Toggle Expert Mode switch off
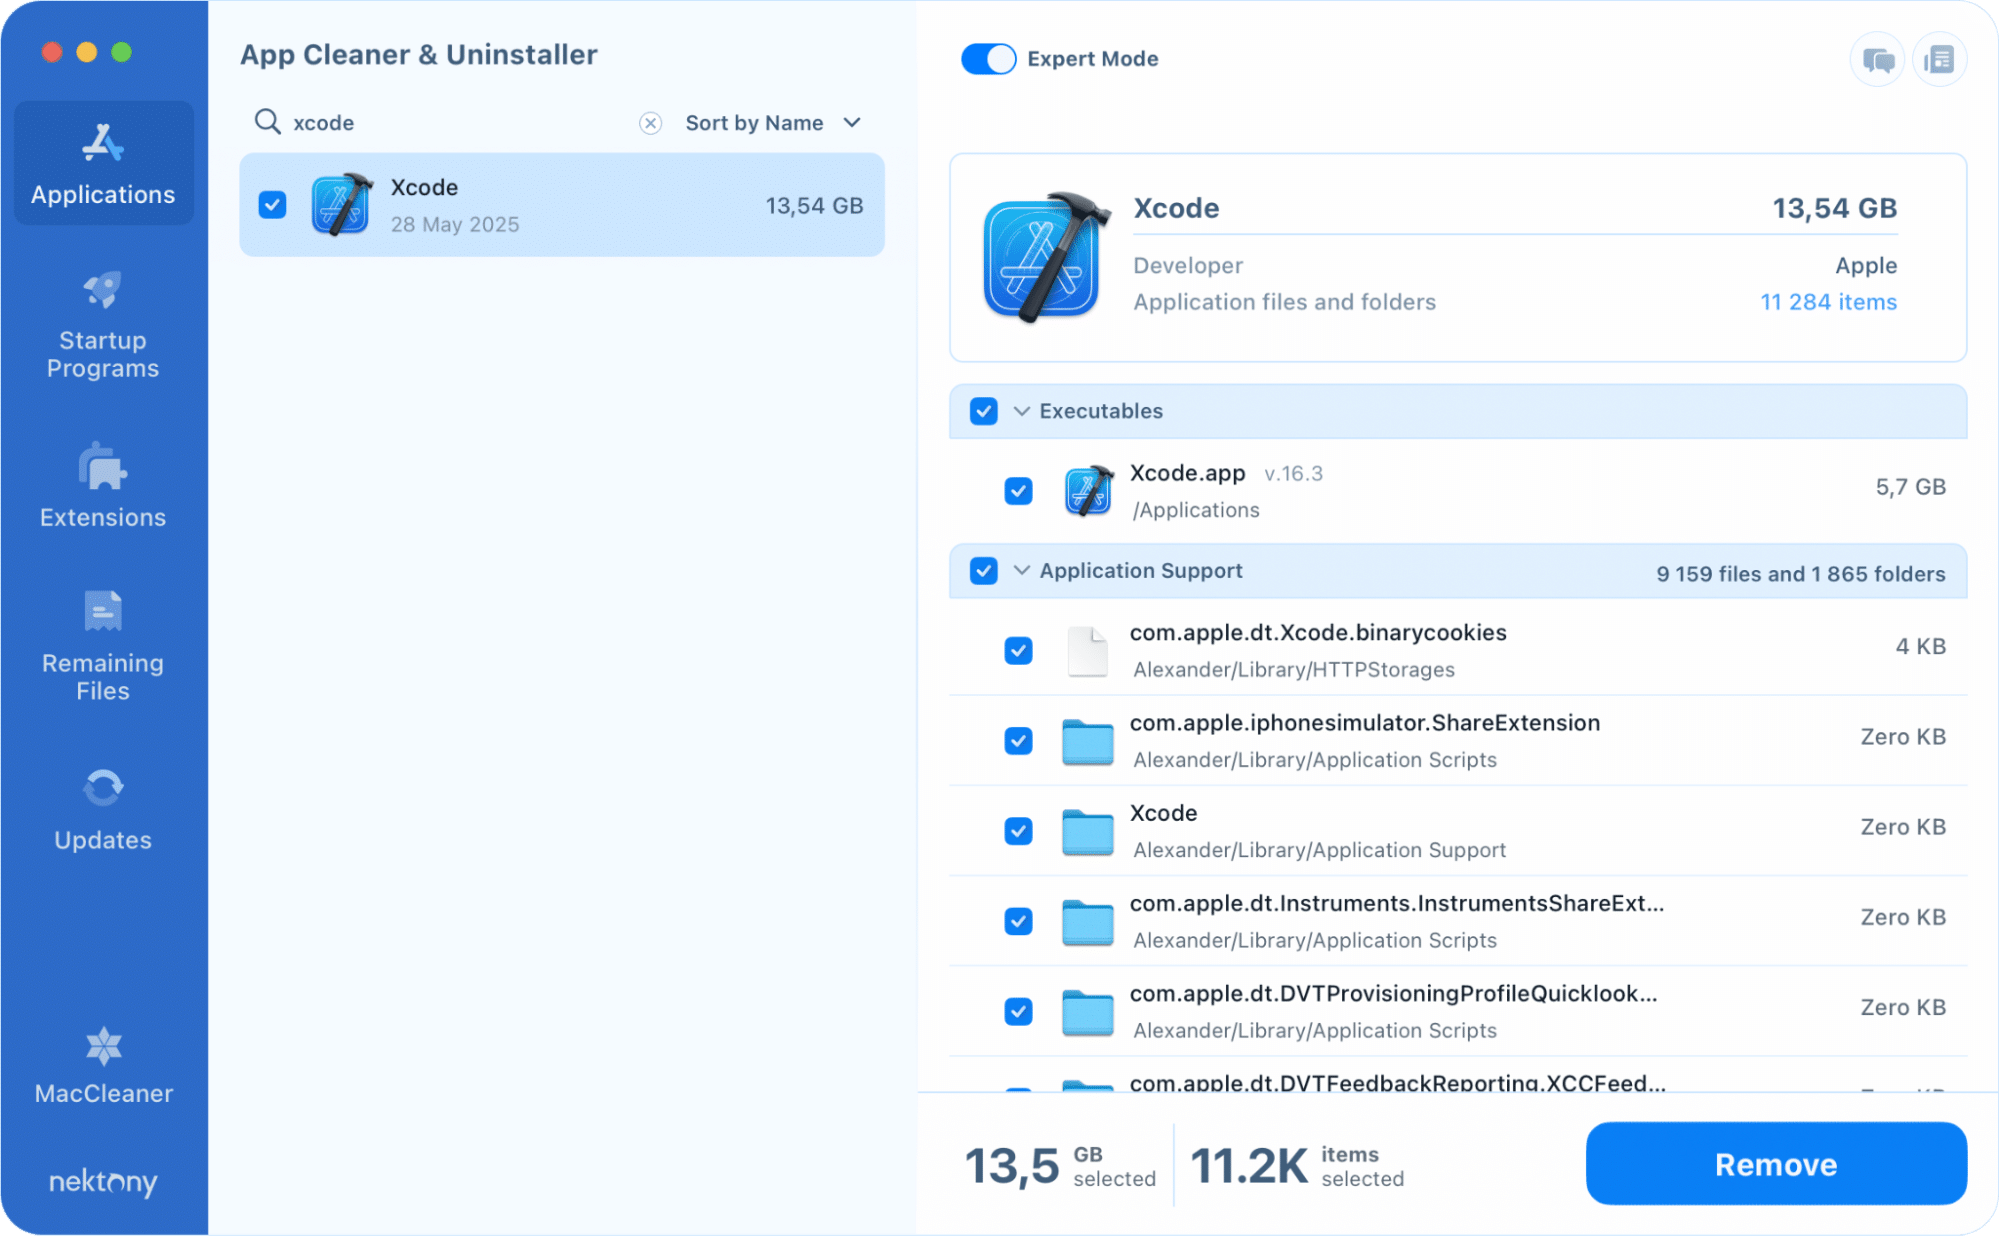 [988, 59]
